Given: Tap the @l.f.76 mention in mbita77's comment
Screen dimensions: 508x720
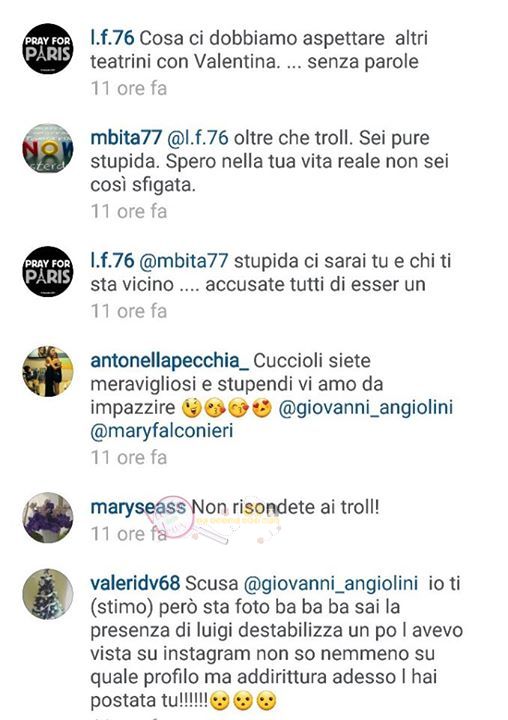Looking at the screenshot, I should [x=198, y=138].
